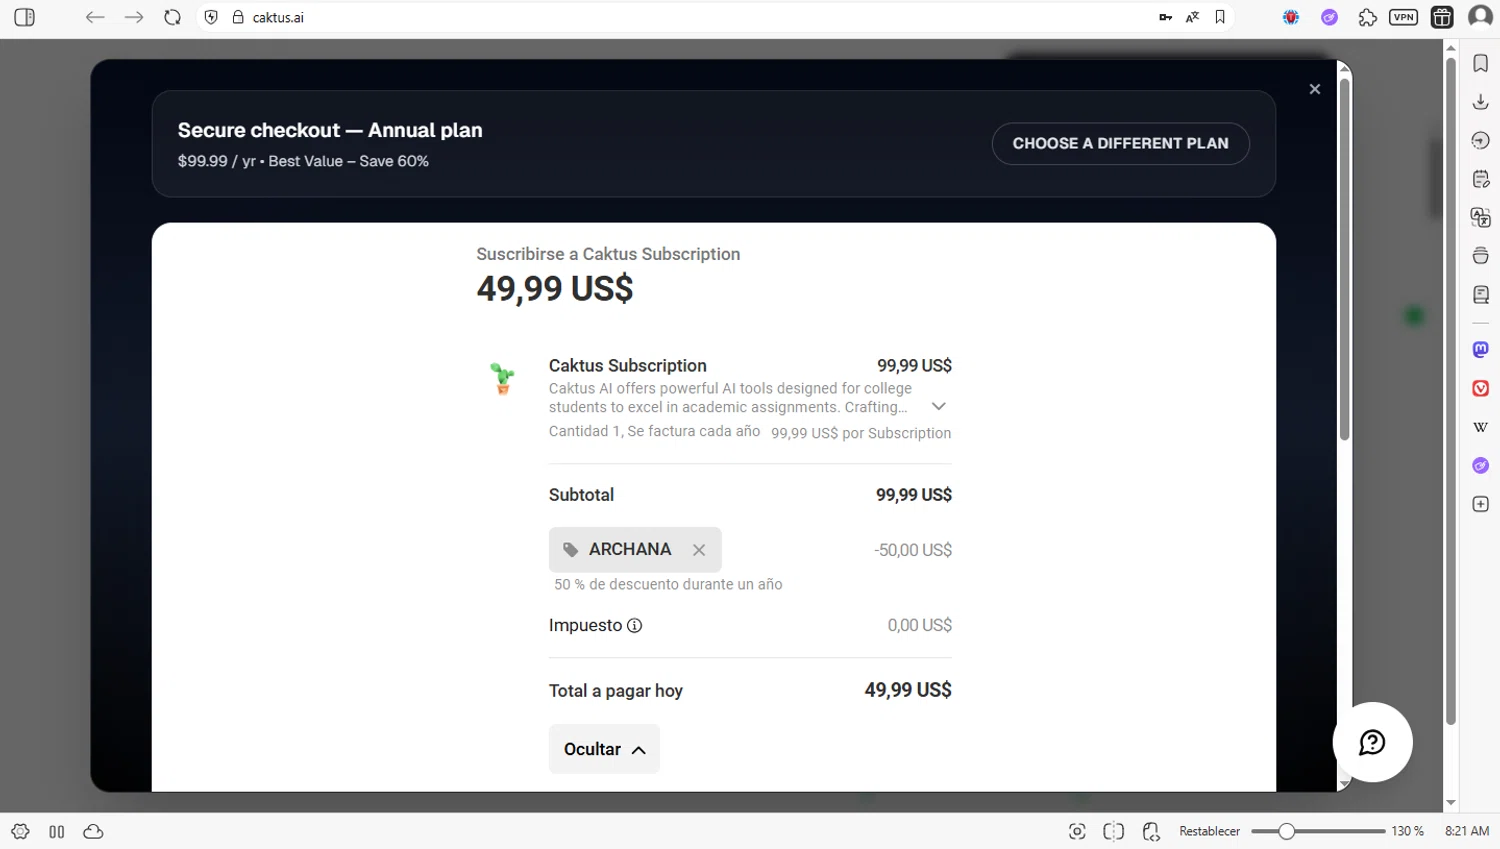Click Choose a Different Plan button
This screenshot has width=1500, height=849.
1120,143
